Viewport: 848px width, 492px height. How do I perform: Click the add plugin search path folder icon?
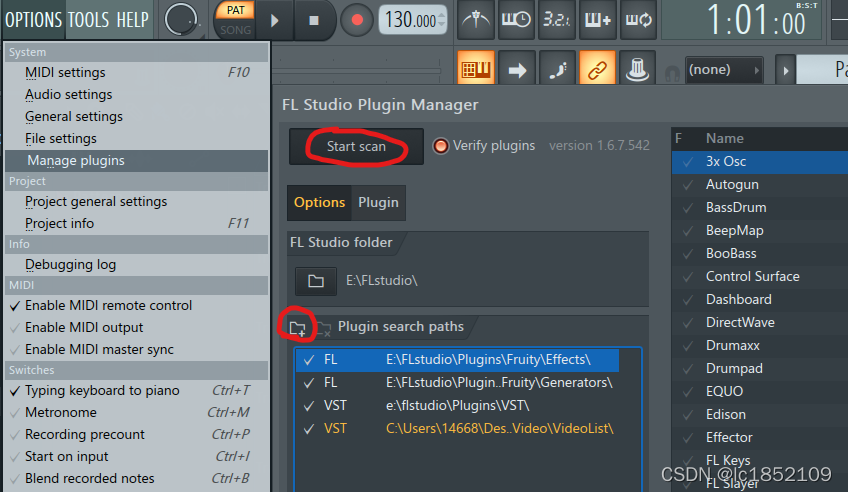[297, 328]
